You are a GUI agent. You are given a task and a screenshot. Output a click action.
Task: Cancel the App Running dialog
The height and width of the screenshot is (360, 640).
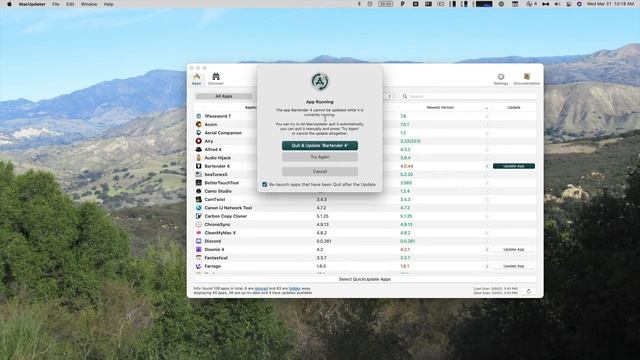point(320,171)
